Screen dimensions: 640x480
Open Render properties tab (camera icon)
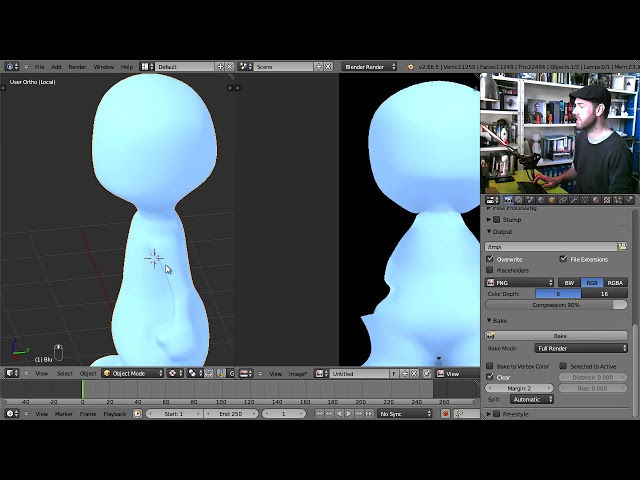coord(508,200)
